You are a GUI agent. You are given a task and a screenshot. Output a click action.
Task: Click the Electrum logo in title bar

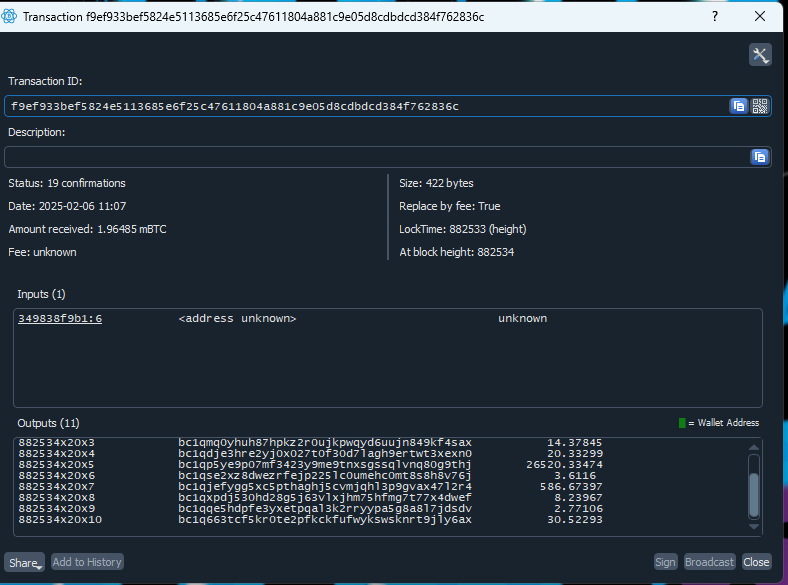pyautogui.click(x=9, y=16)
